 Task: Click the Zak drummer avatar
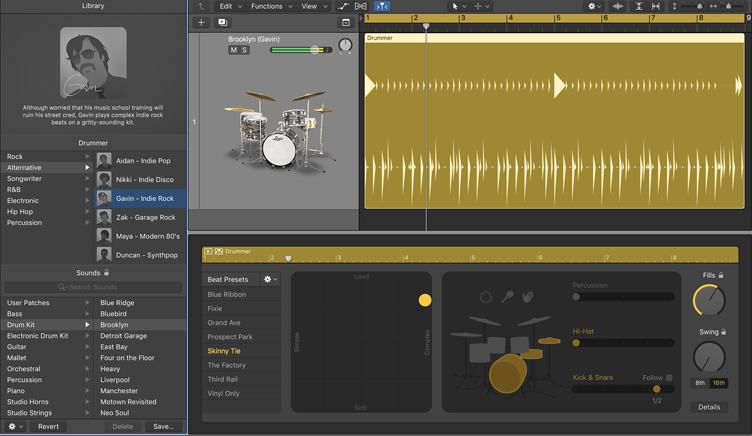(104, 217)
